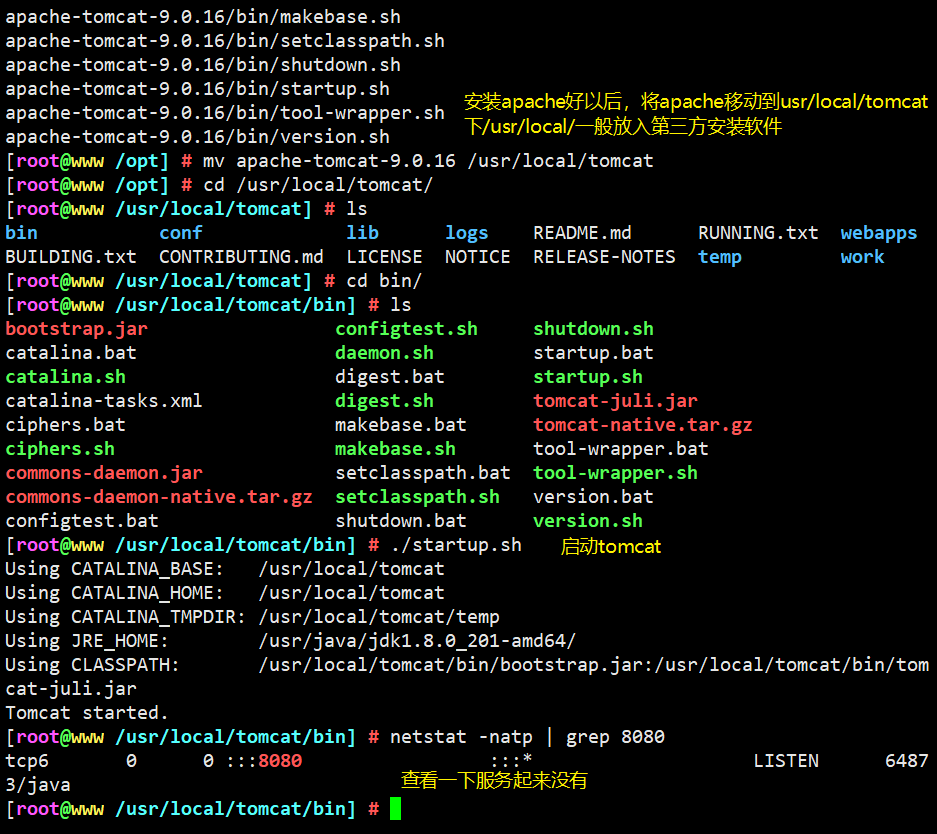Viewport: 937px width, 834px height.
Task: Click the green version.sh listing entry
Action: 587,521
